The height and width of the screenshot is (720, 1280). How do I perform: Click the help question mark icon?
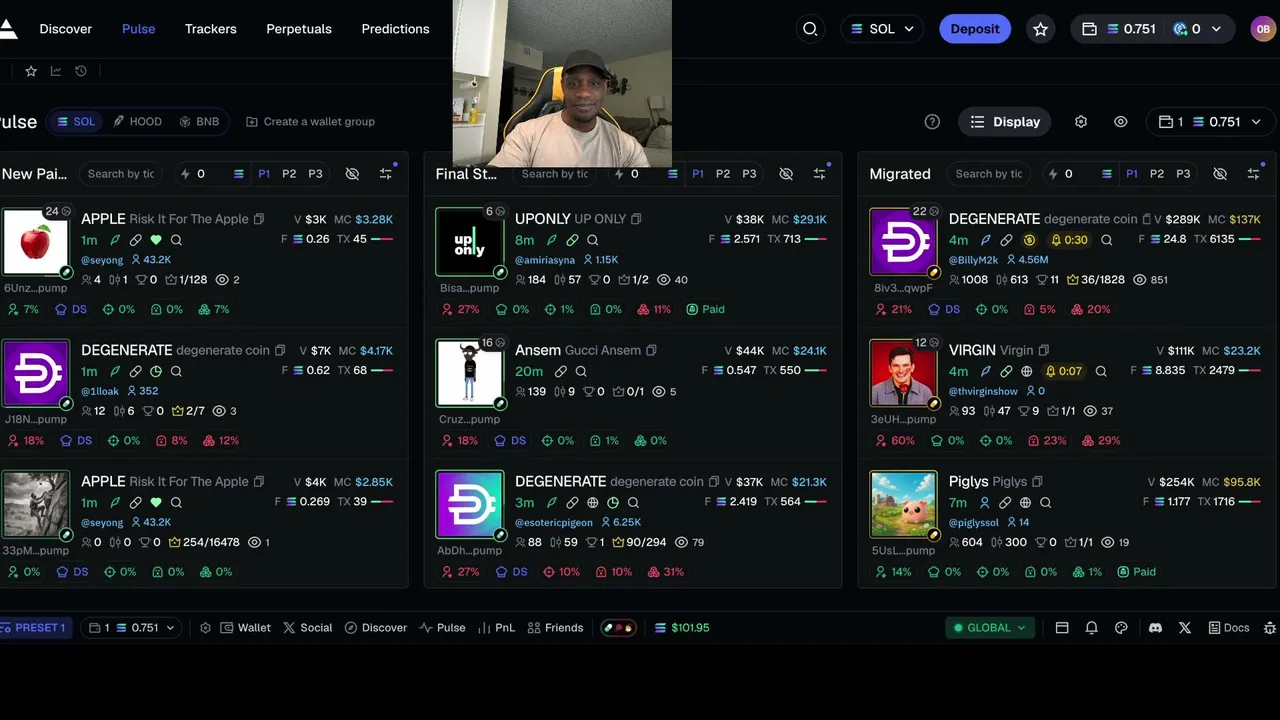pos(932,122)
